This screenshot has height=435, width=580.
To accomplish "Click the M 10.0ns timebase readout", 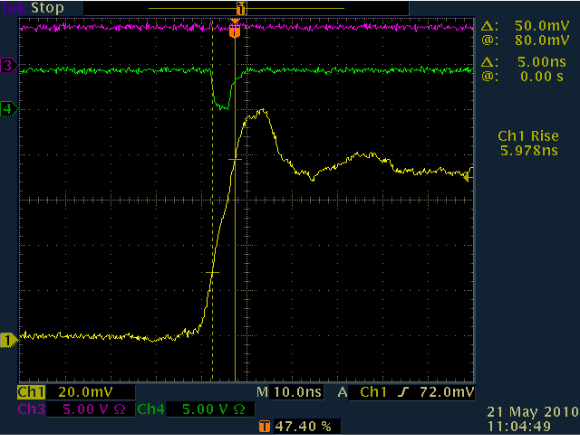I will 289,392.
